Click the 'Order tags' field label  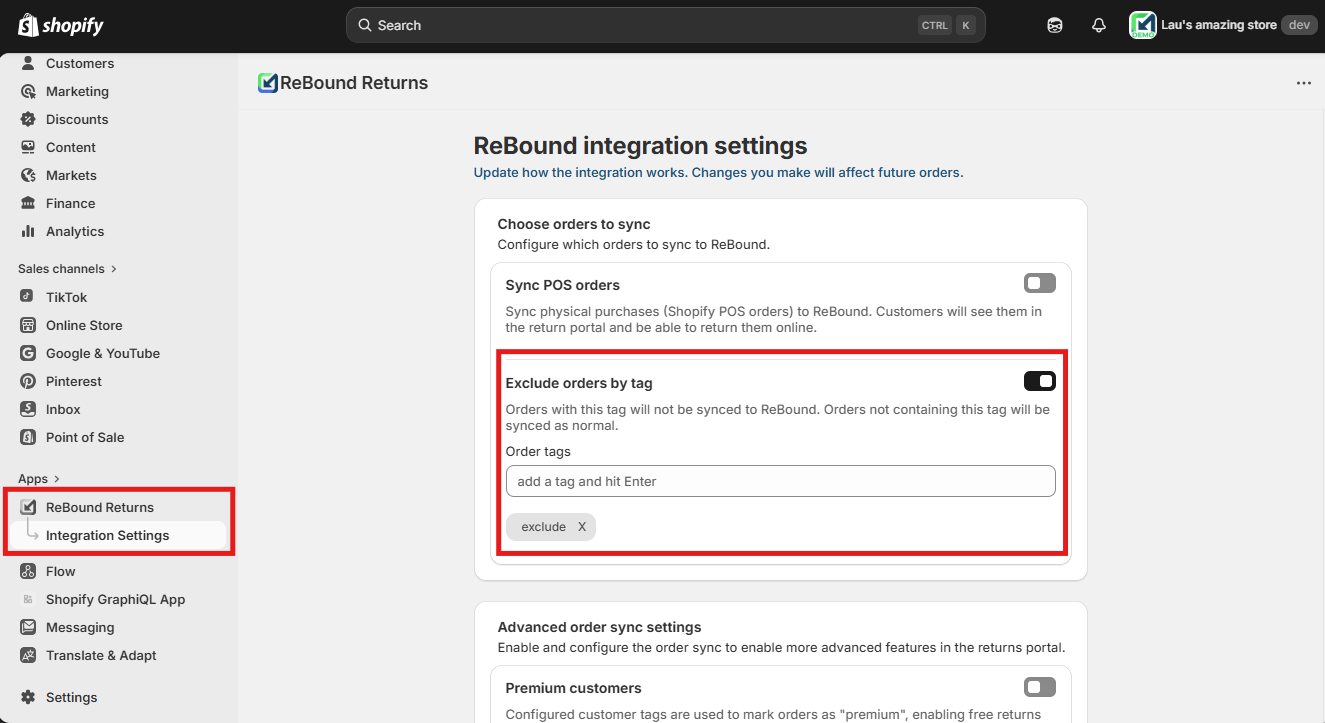538,452
